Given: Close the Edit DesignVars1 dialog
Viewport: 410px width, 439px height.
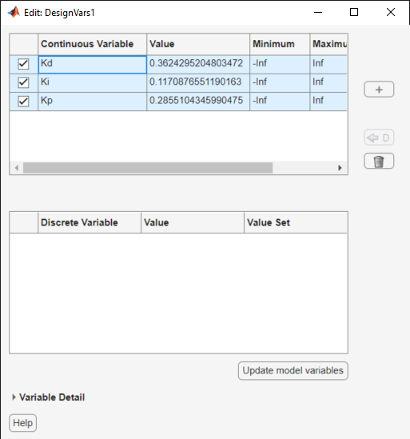Looking at the screenshot, I should (391, 12).
